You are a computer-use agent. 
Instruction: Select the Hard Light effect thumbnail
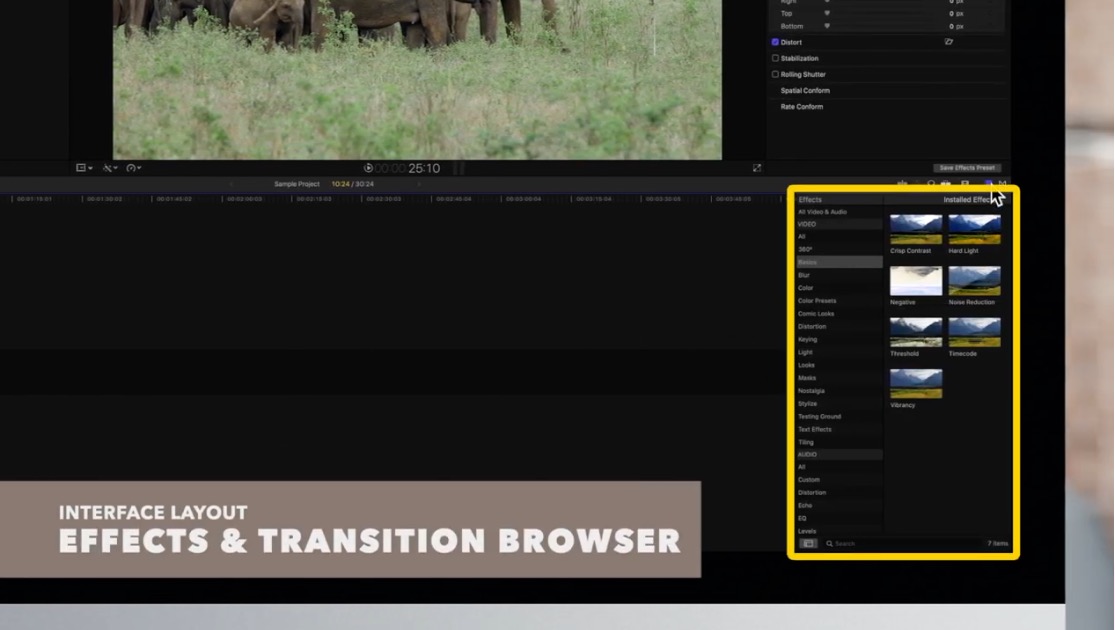[x=974, y=230]
